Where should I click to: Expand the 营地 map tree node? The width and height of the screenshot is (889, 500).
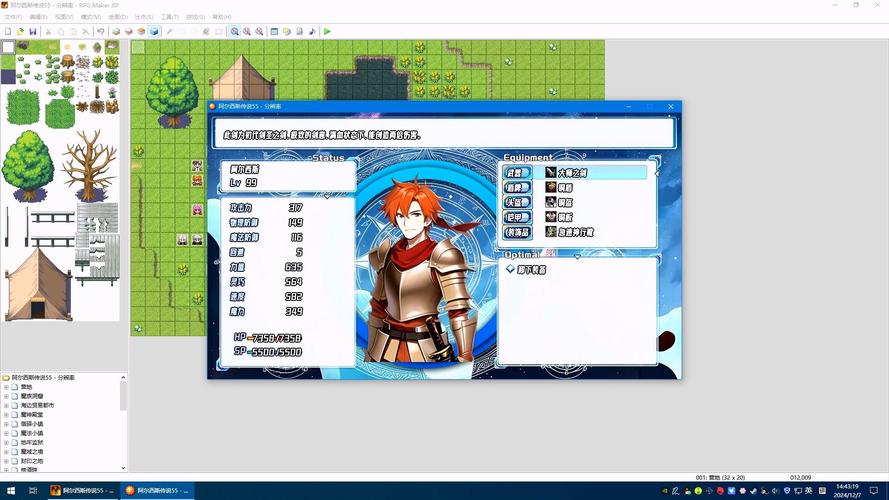point(6,387)
